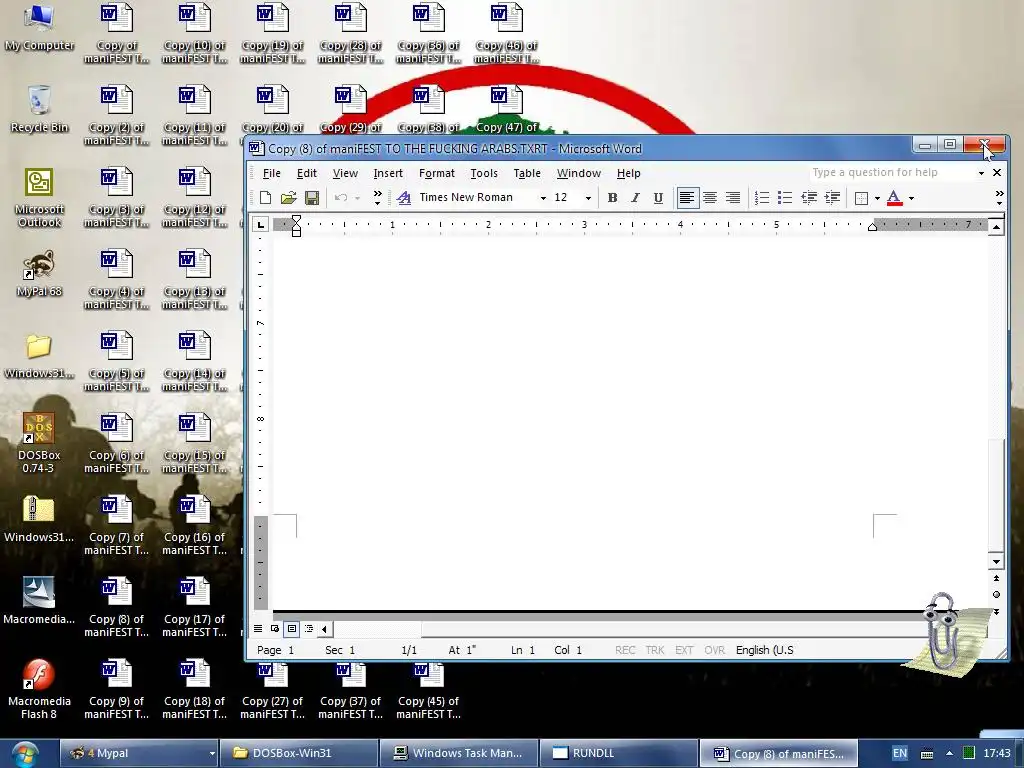1024x768 pixels.
Task: Select the My Computer desktop icon
Action: click(x=39, y=27)
